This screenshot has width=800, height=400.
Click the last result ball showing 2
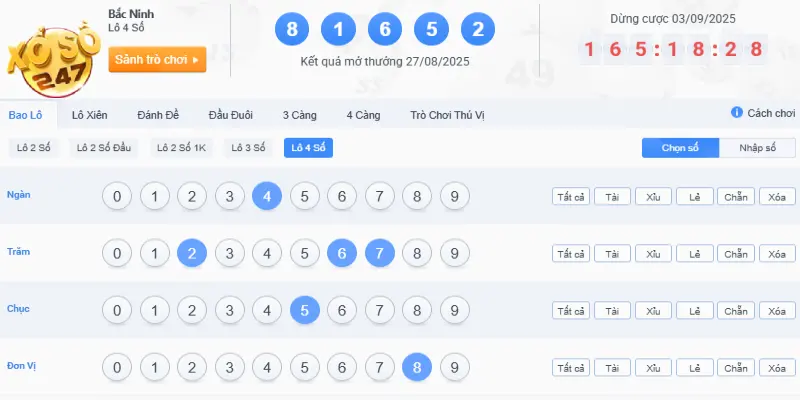(479, 29)
